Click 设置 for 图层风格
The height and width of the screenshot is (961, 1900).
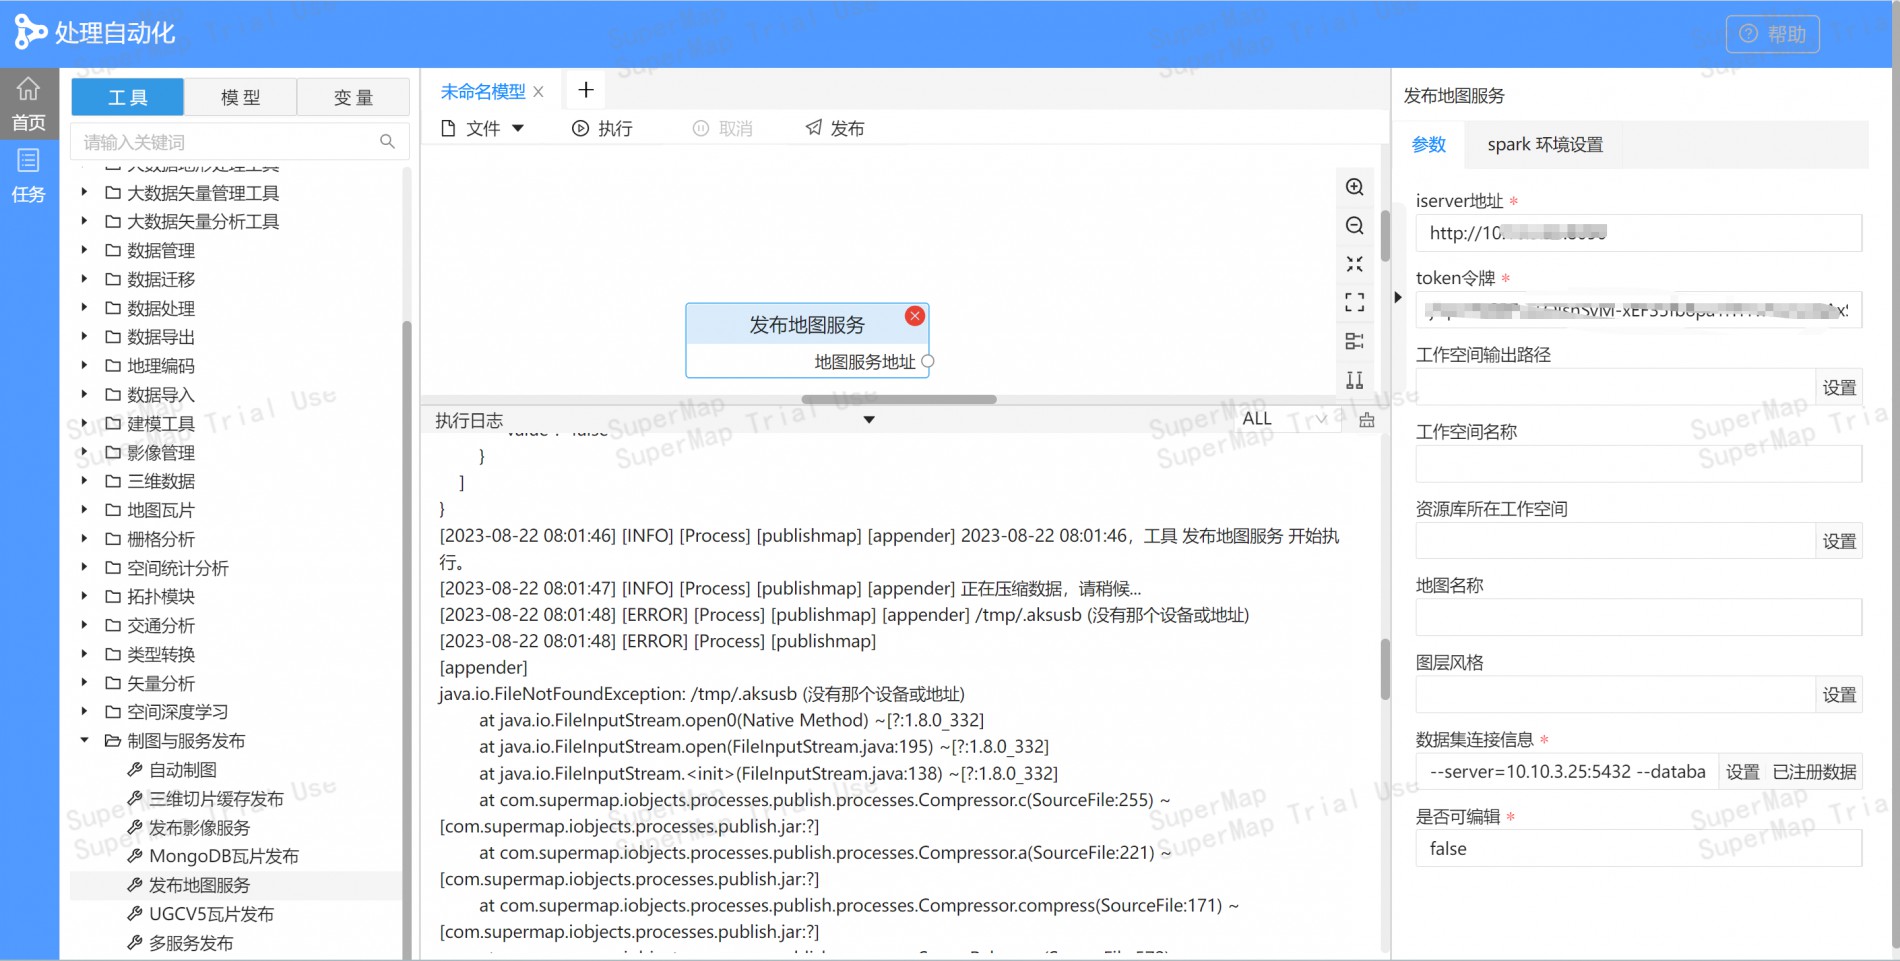[1839, 695]
